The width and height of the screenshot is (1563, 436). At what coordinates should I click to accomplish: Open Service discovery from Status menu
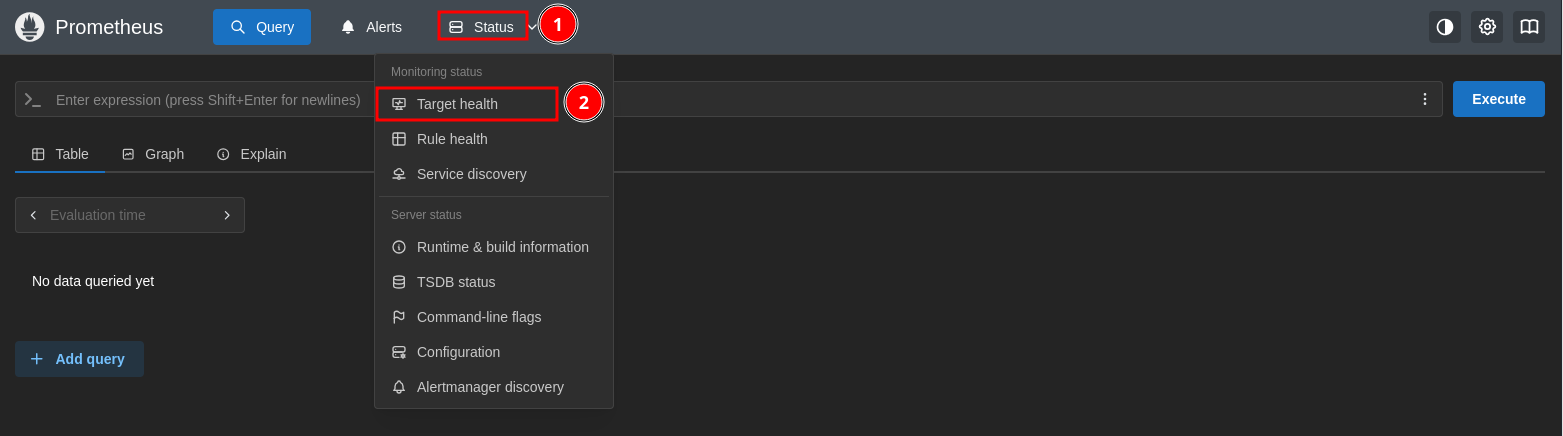point(471,174)
